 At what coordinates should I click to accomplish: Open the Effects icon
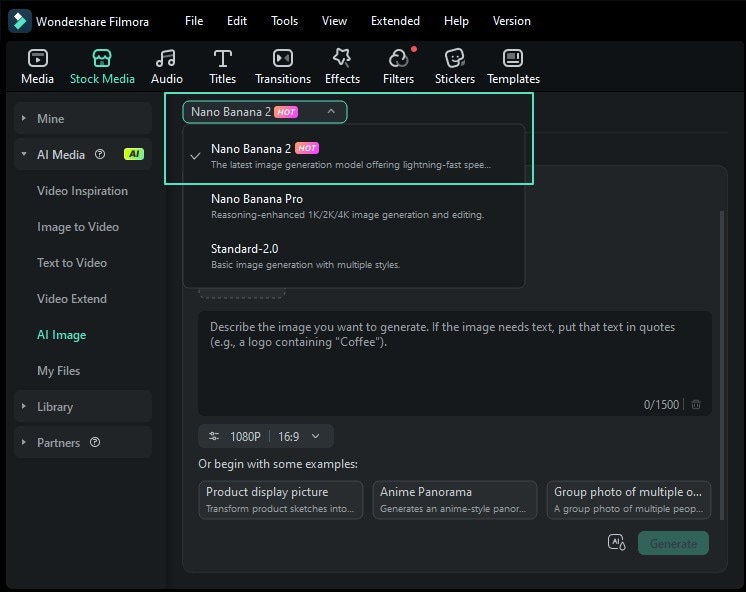point(342,58)
